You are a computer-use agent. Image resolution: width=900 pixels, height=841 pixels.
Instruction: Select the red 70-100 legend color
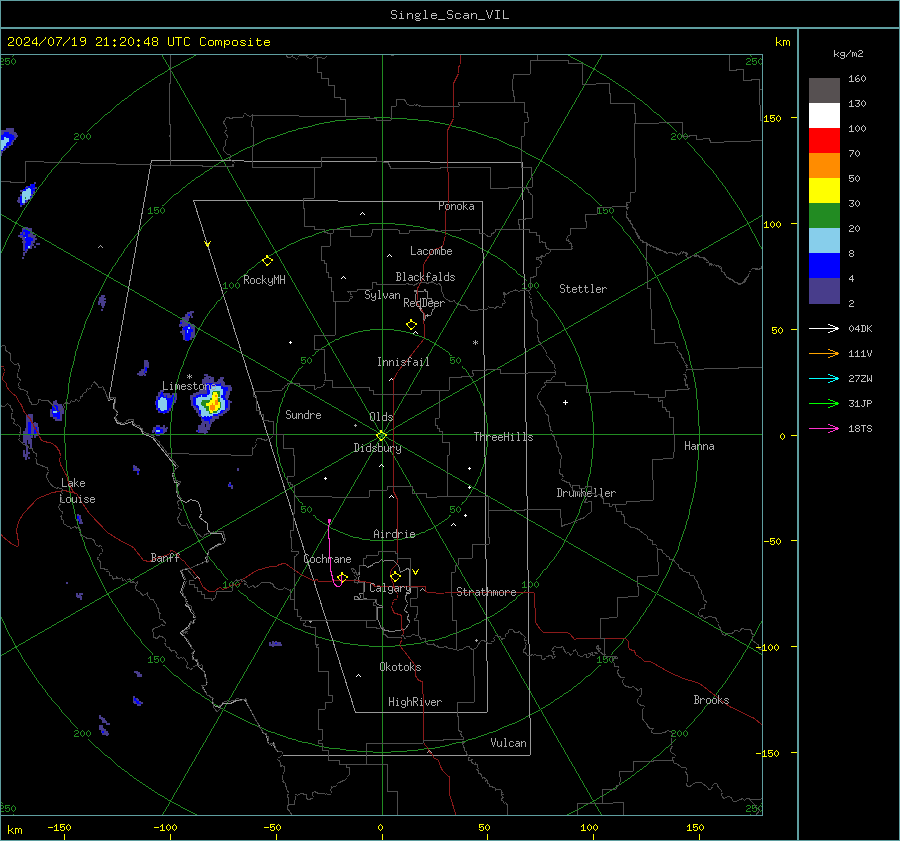coord(824,141)
